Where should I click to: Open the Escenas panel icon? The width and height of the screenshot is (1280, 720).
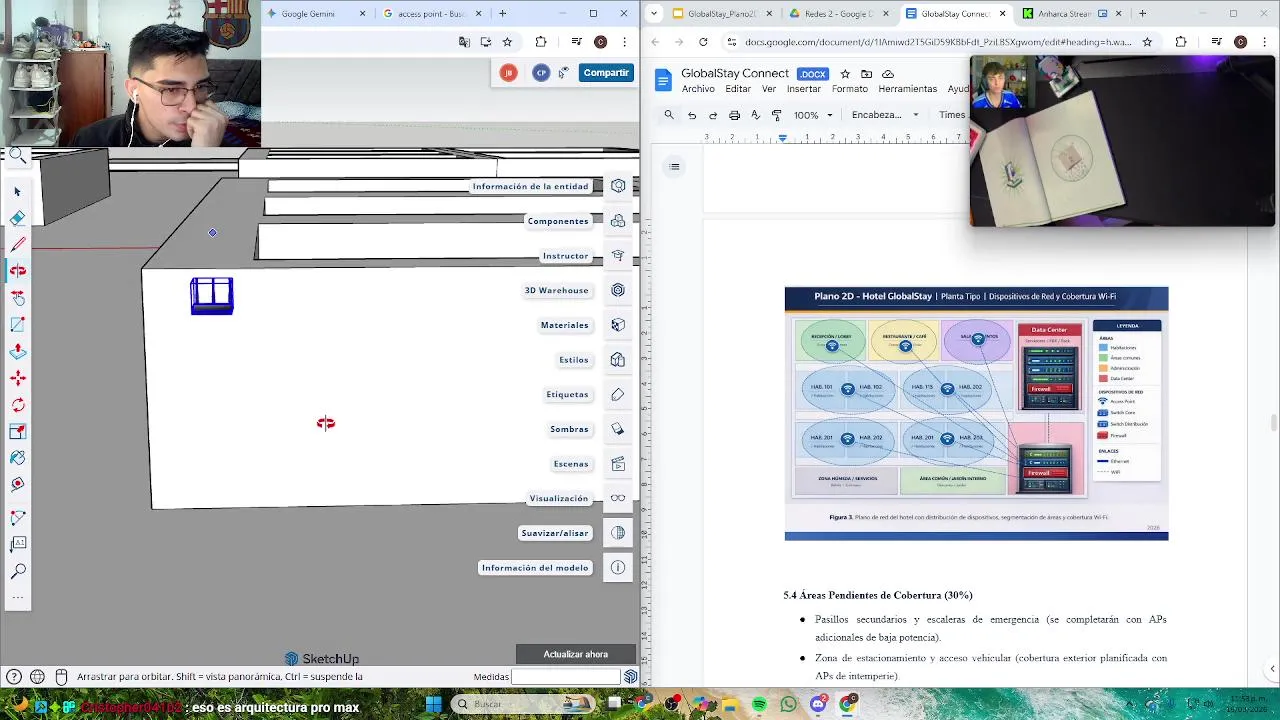point(618,464)
